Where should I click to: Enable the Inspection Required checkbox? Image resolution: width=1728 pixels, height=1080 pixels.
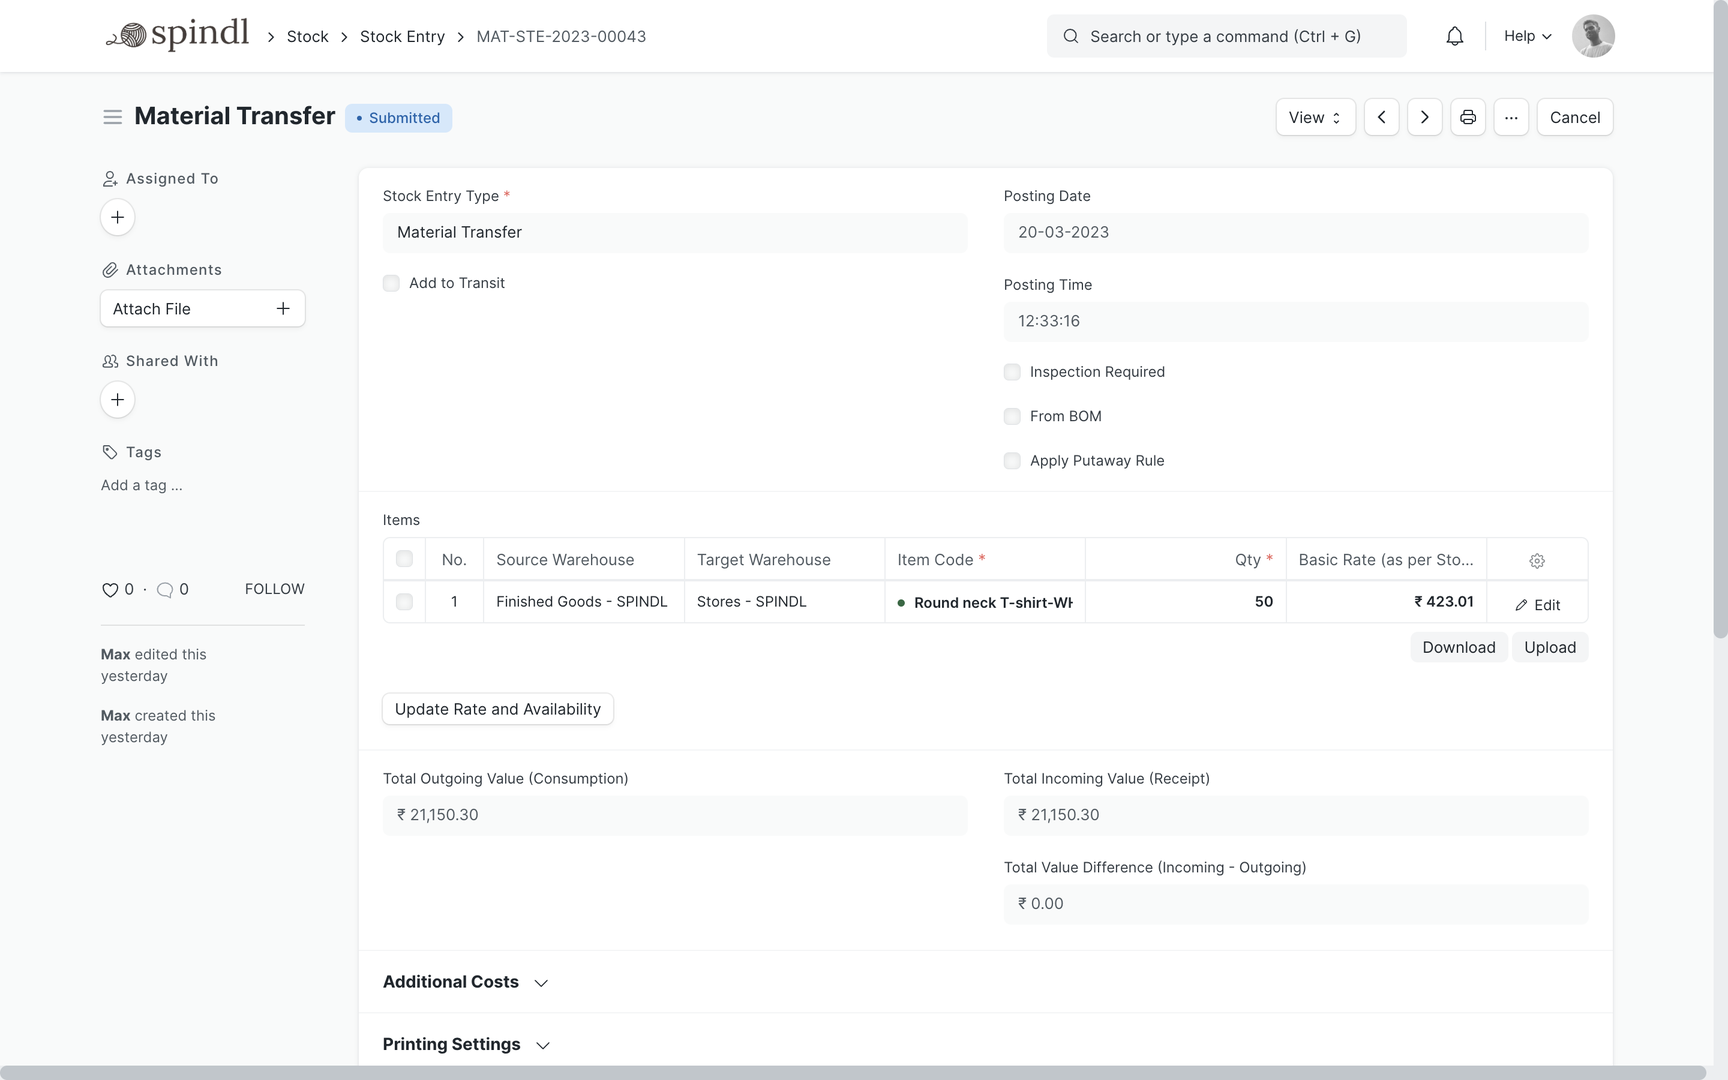(x=1012, y=372)
